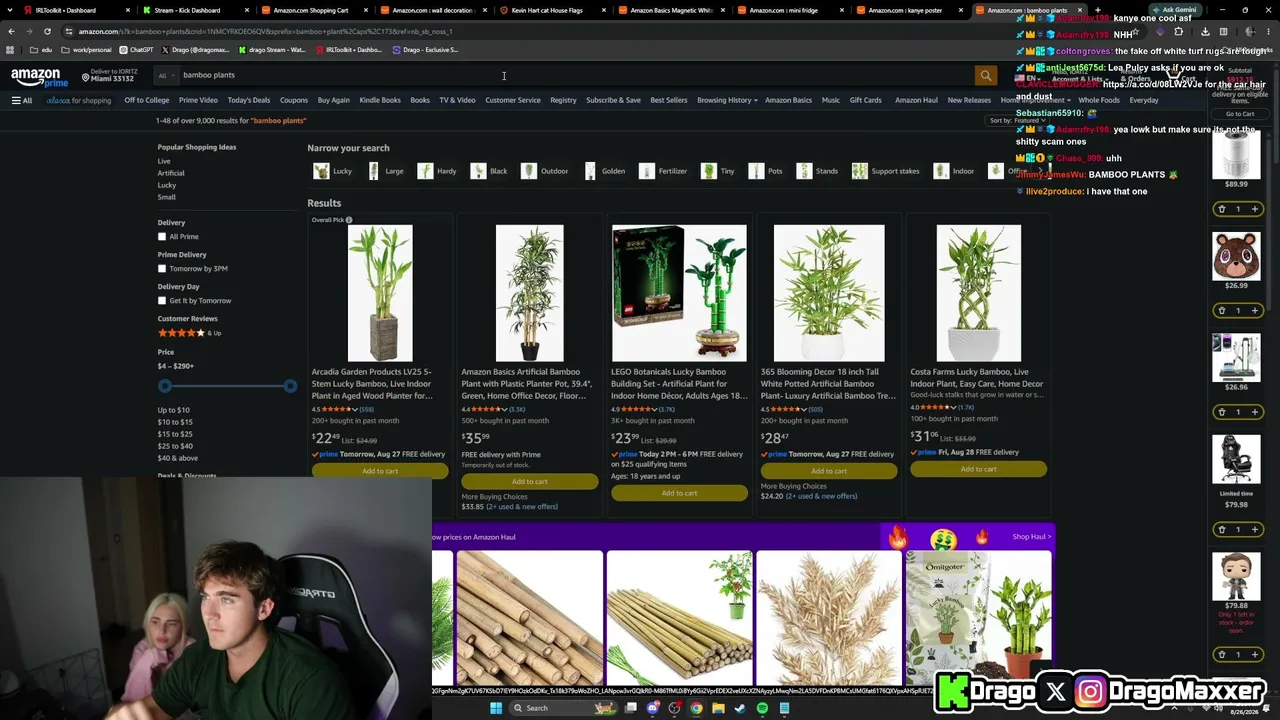The width and height of the screenshot is (1280, 720).
Task: Click the price slider minimum handle
Action: point(165,386)
